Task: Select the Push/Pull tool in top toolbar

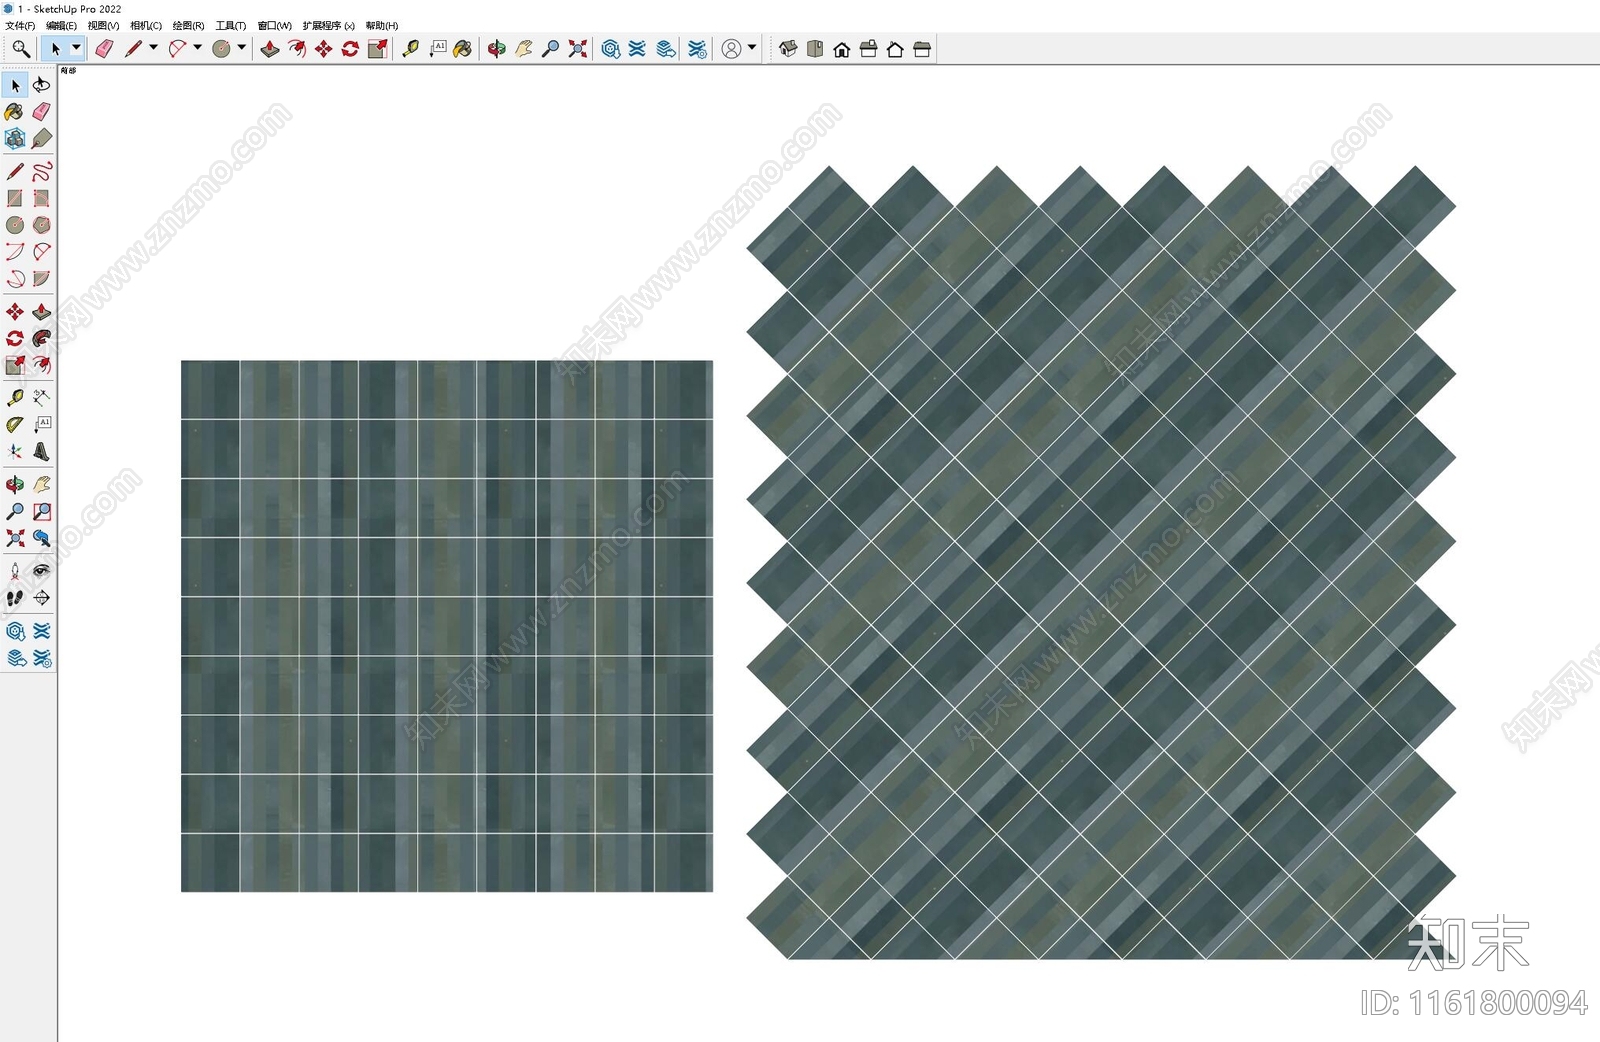Action: (x=270, y=48)
